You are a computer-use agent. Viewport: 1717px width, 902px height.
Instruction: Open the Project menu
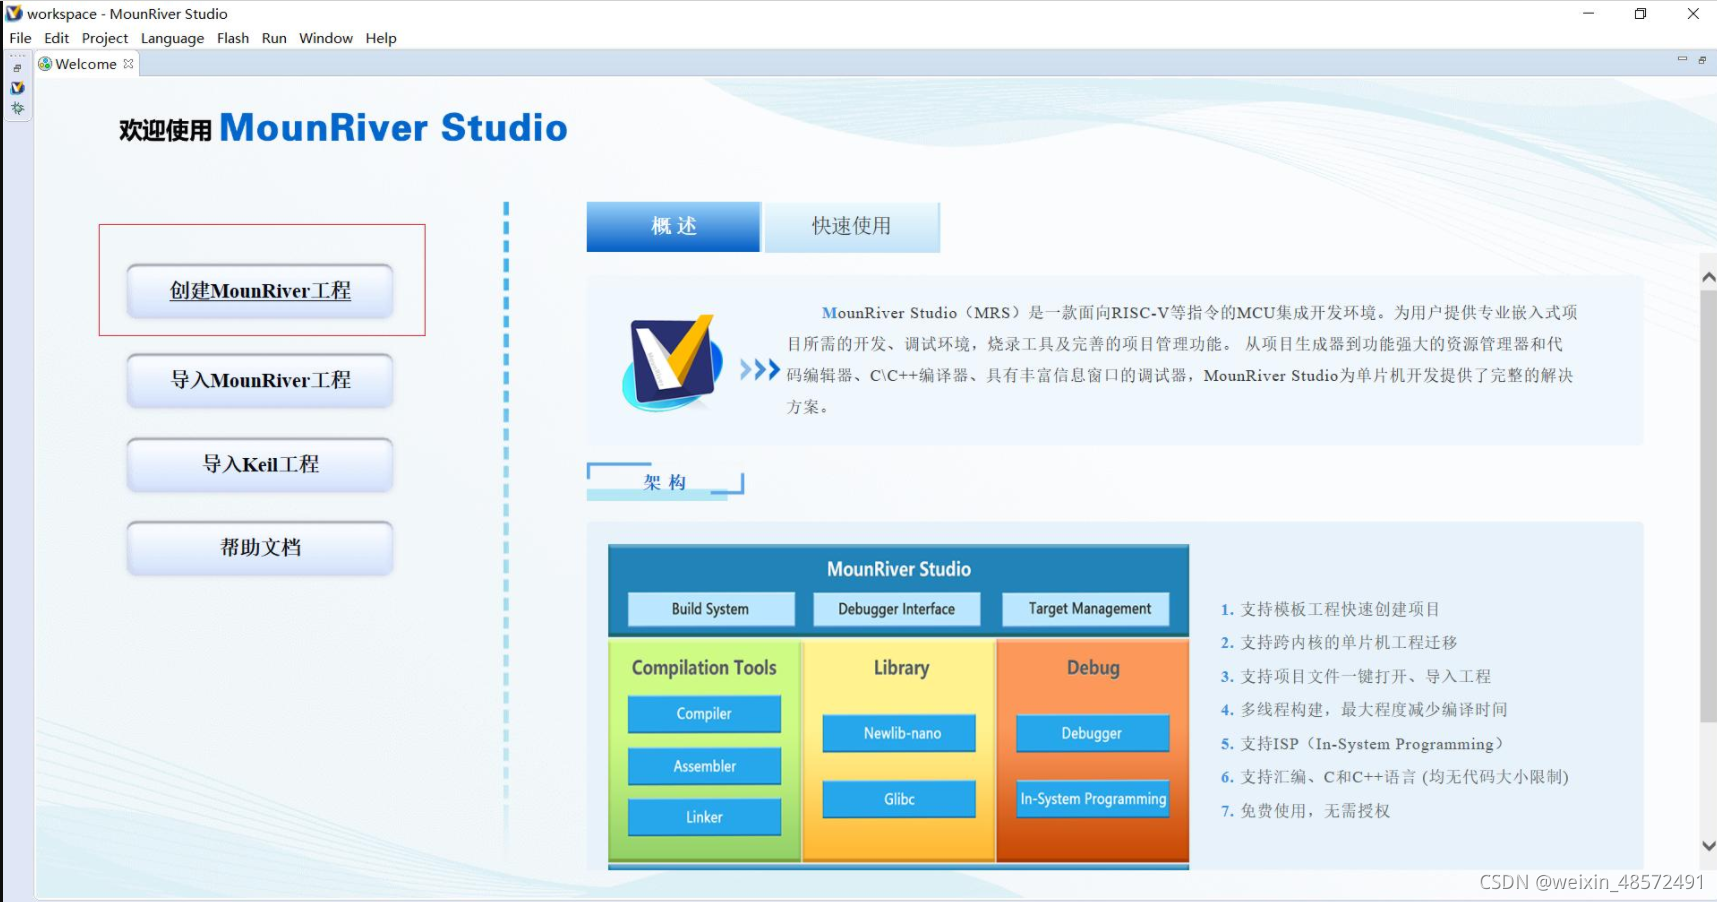point(105,38)
